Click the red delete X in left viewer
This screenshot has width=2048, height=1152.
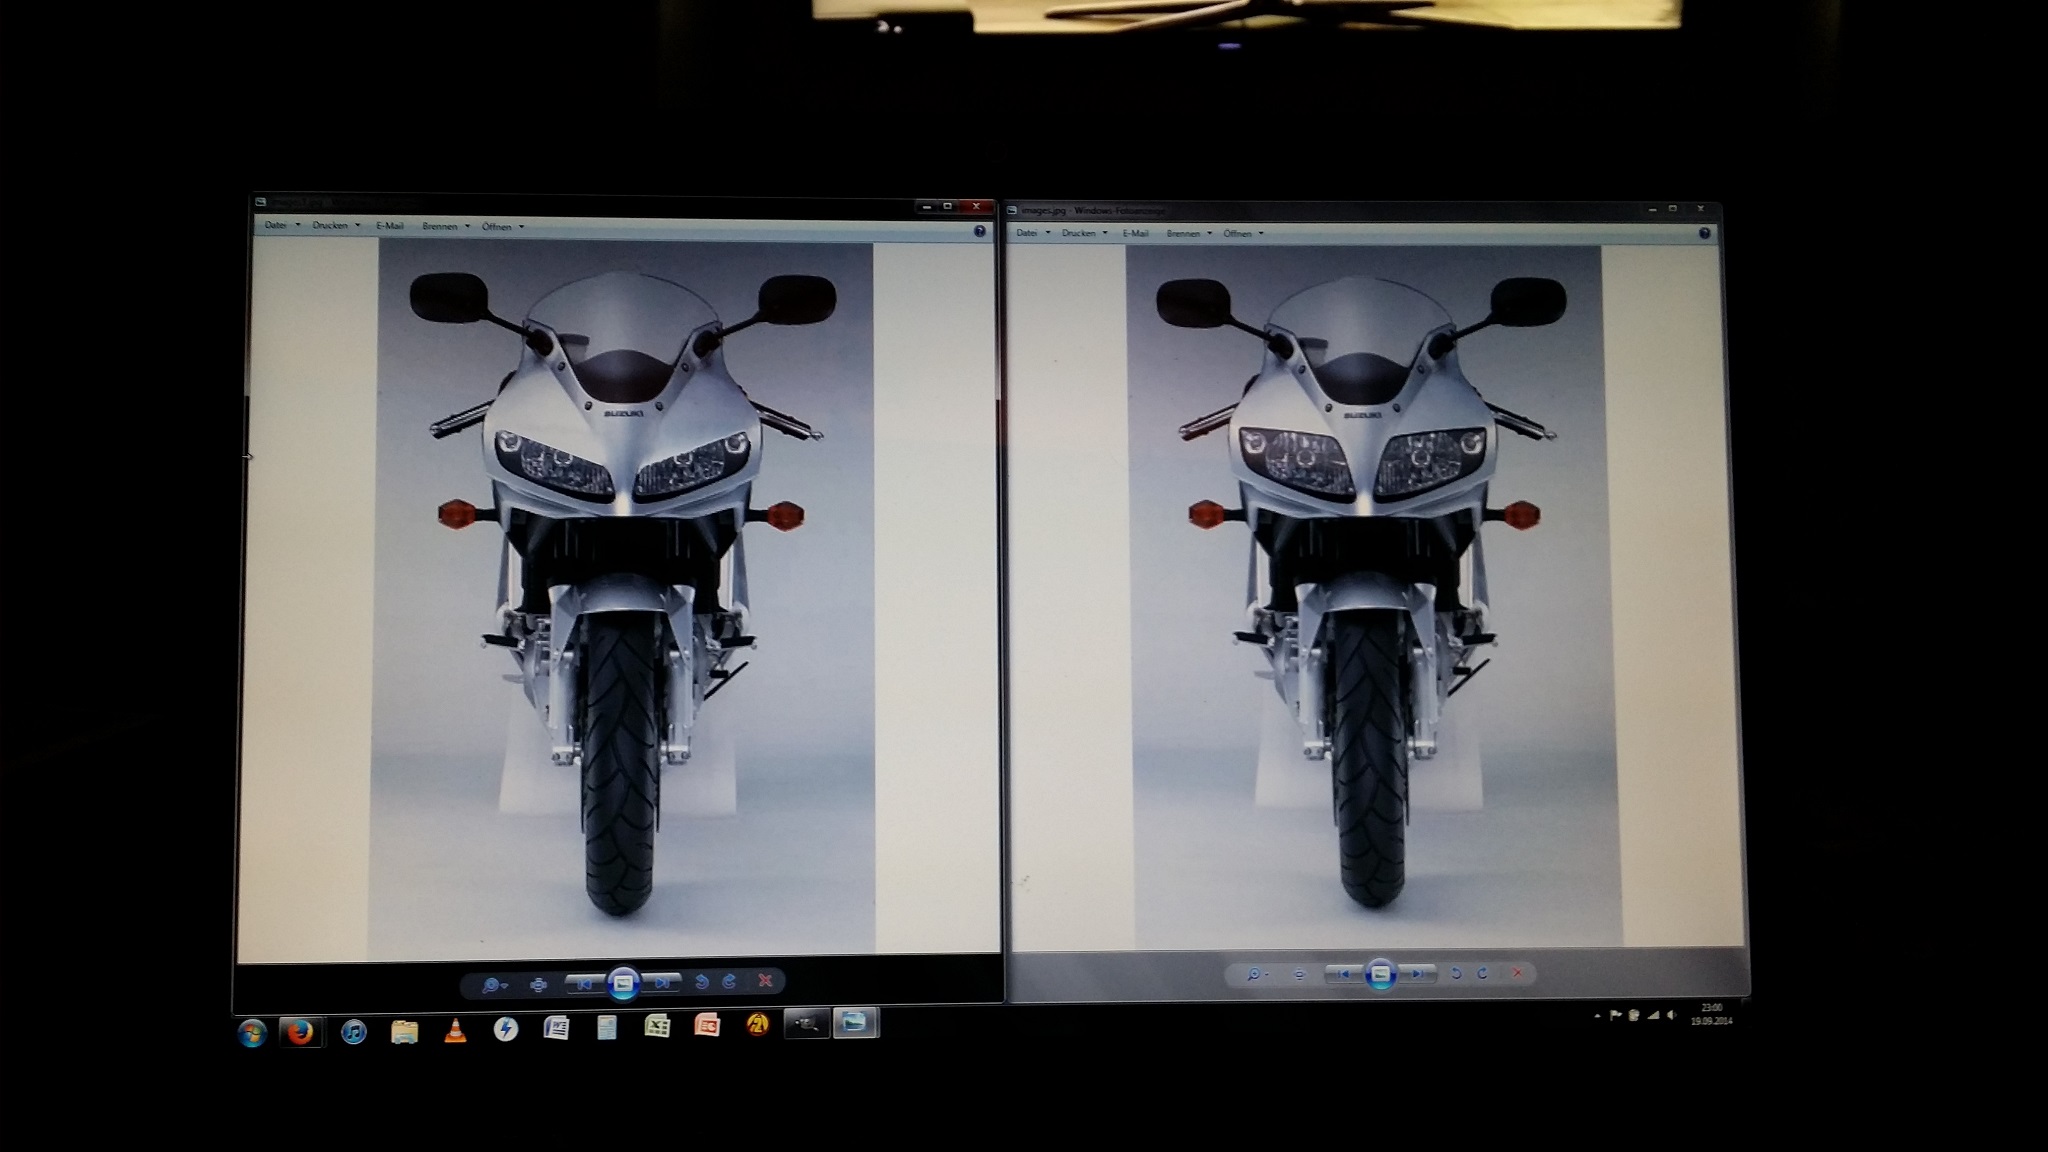[765, 981]
